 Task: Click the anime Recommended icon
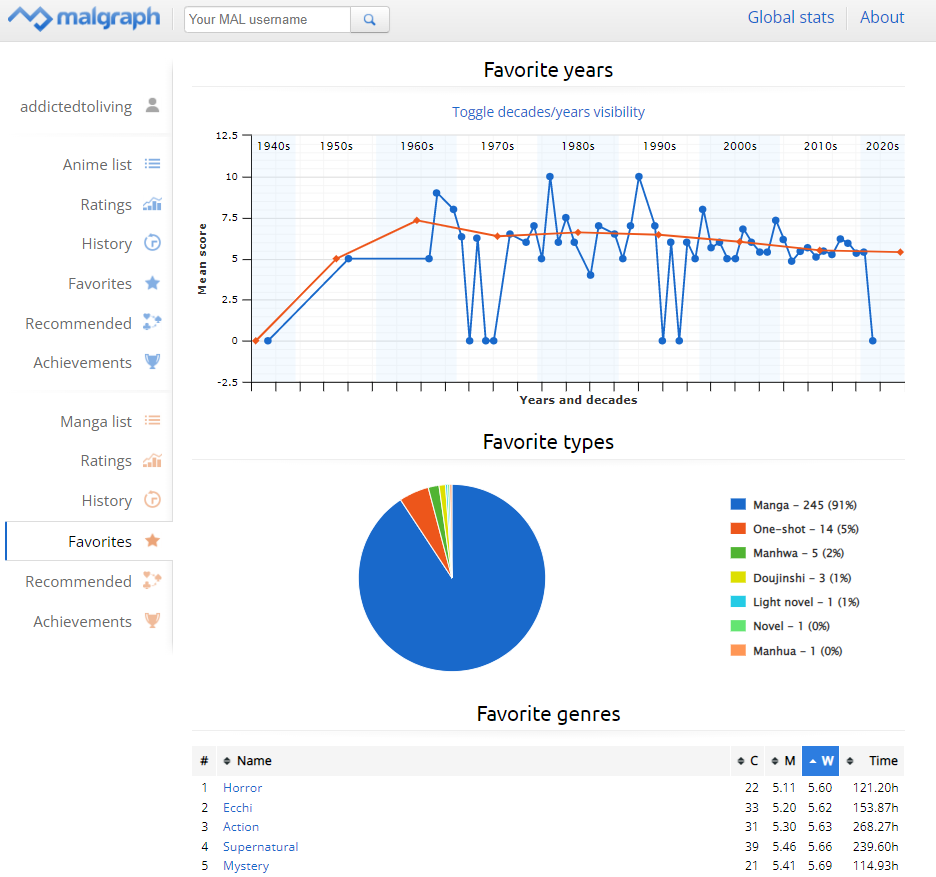tap(152, 323)
